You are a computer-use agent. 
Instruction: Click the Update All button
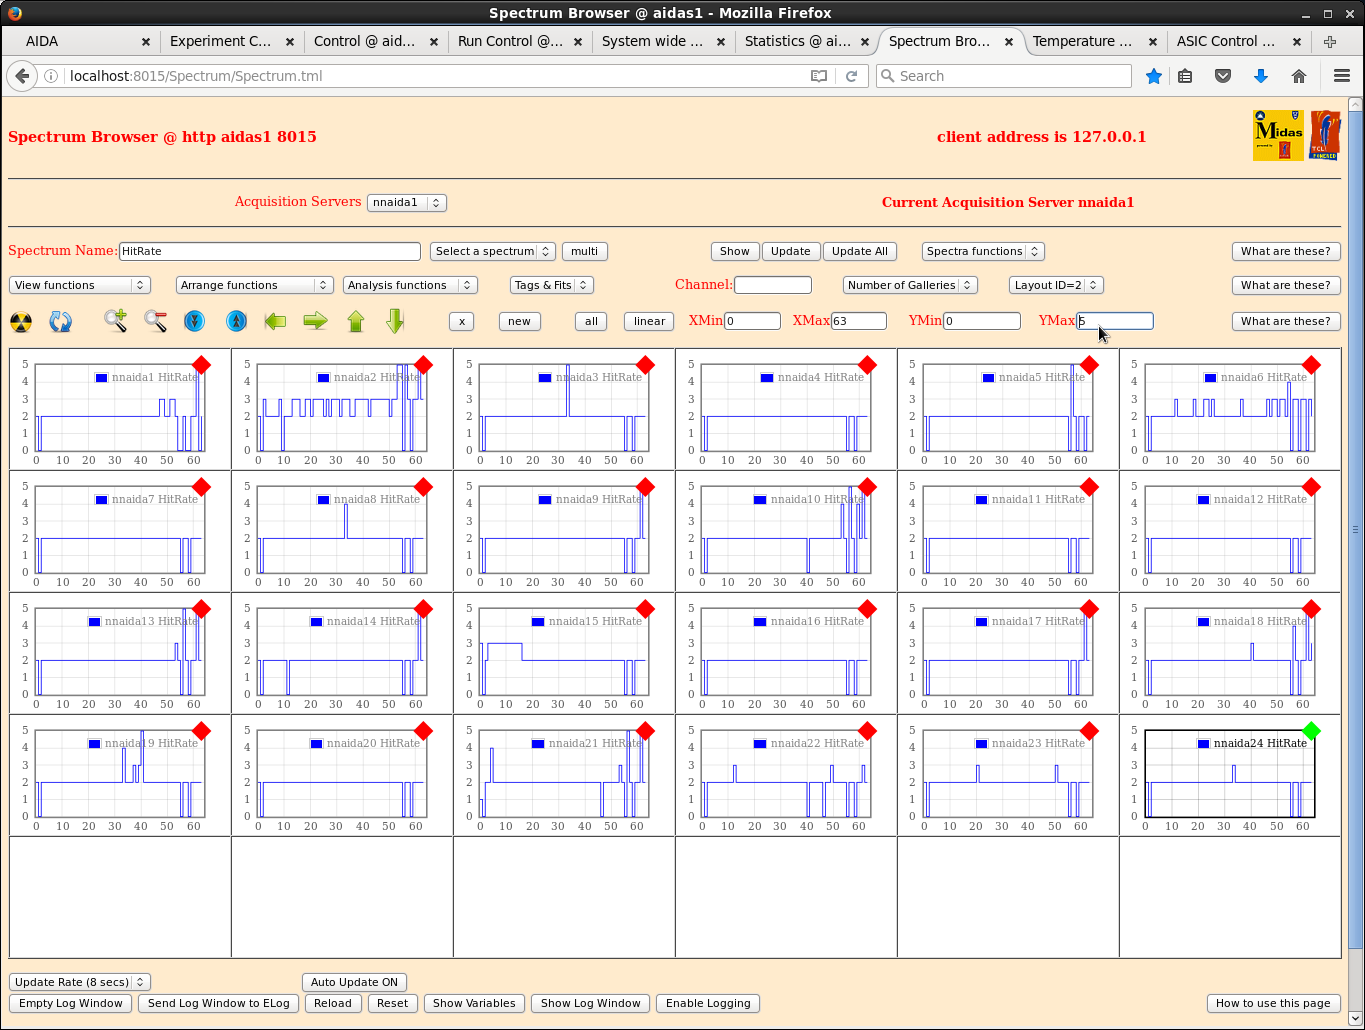click(859, 251)
